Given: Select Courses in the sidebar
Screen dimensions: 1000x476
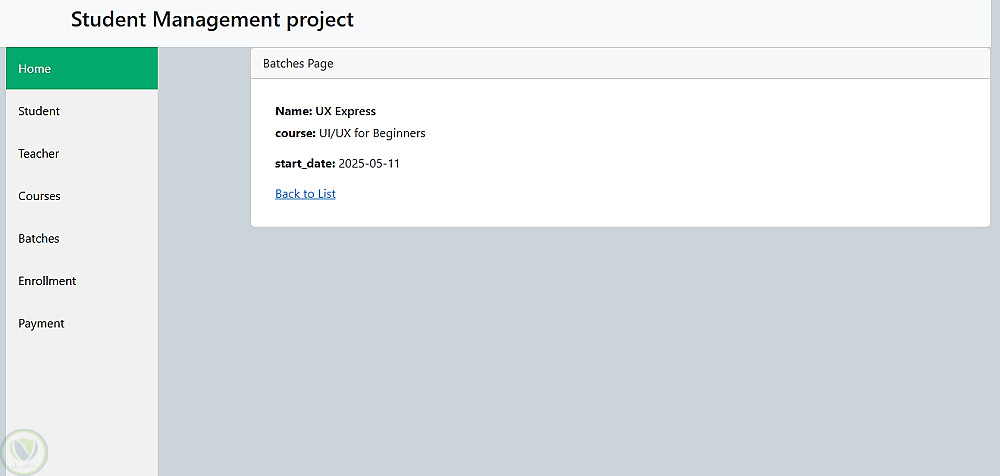Looking at the screenshot, I should (x=40, y=196).
